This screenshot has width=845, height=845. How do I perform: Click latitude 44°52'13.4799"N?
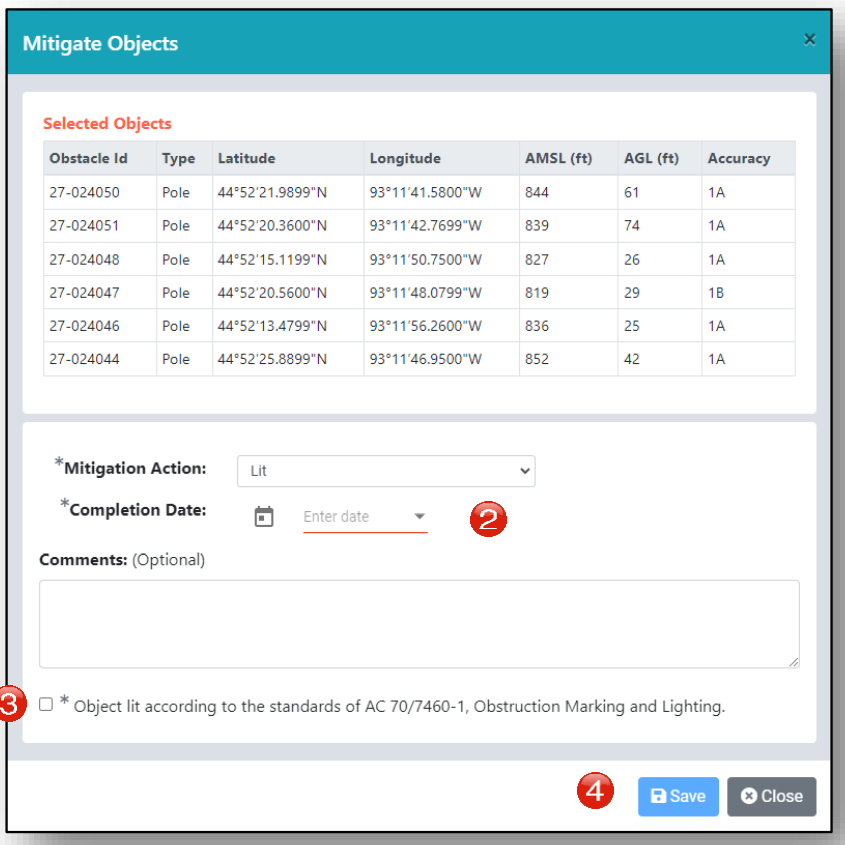point(272,326)
